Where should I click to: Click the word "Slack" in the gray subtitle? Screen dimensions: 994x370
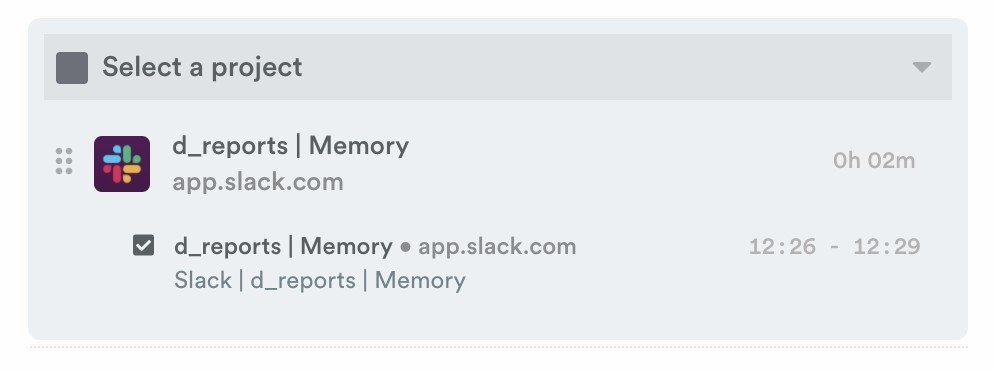[x=203, y=280]
